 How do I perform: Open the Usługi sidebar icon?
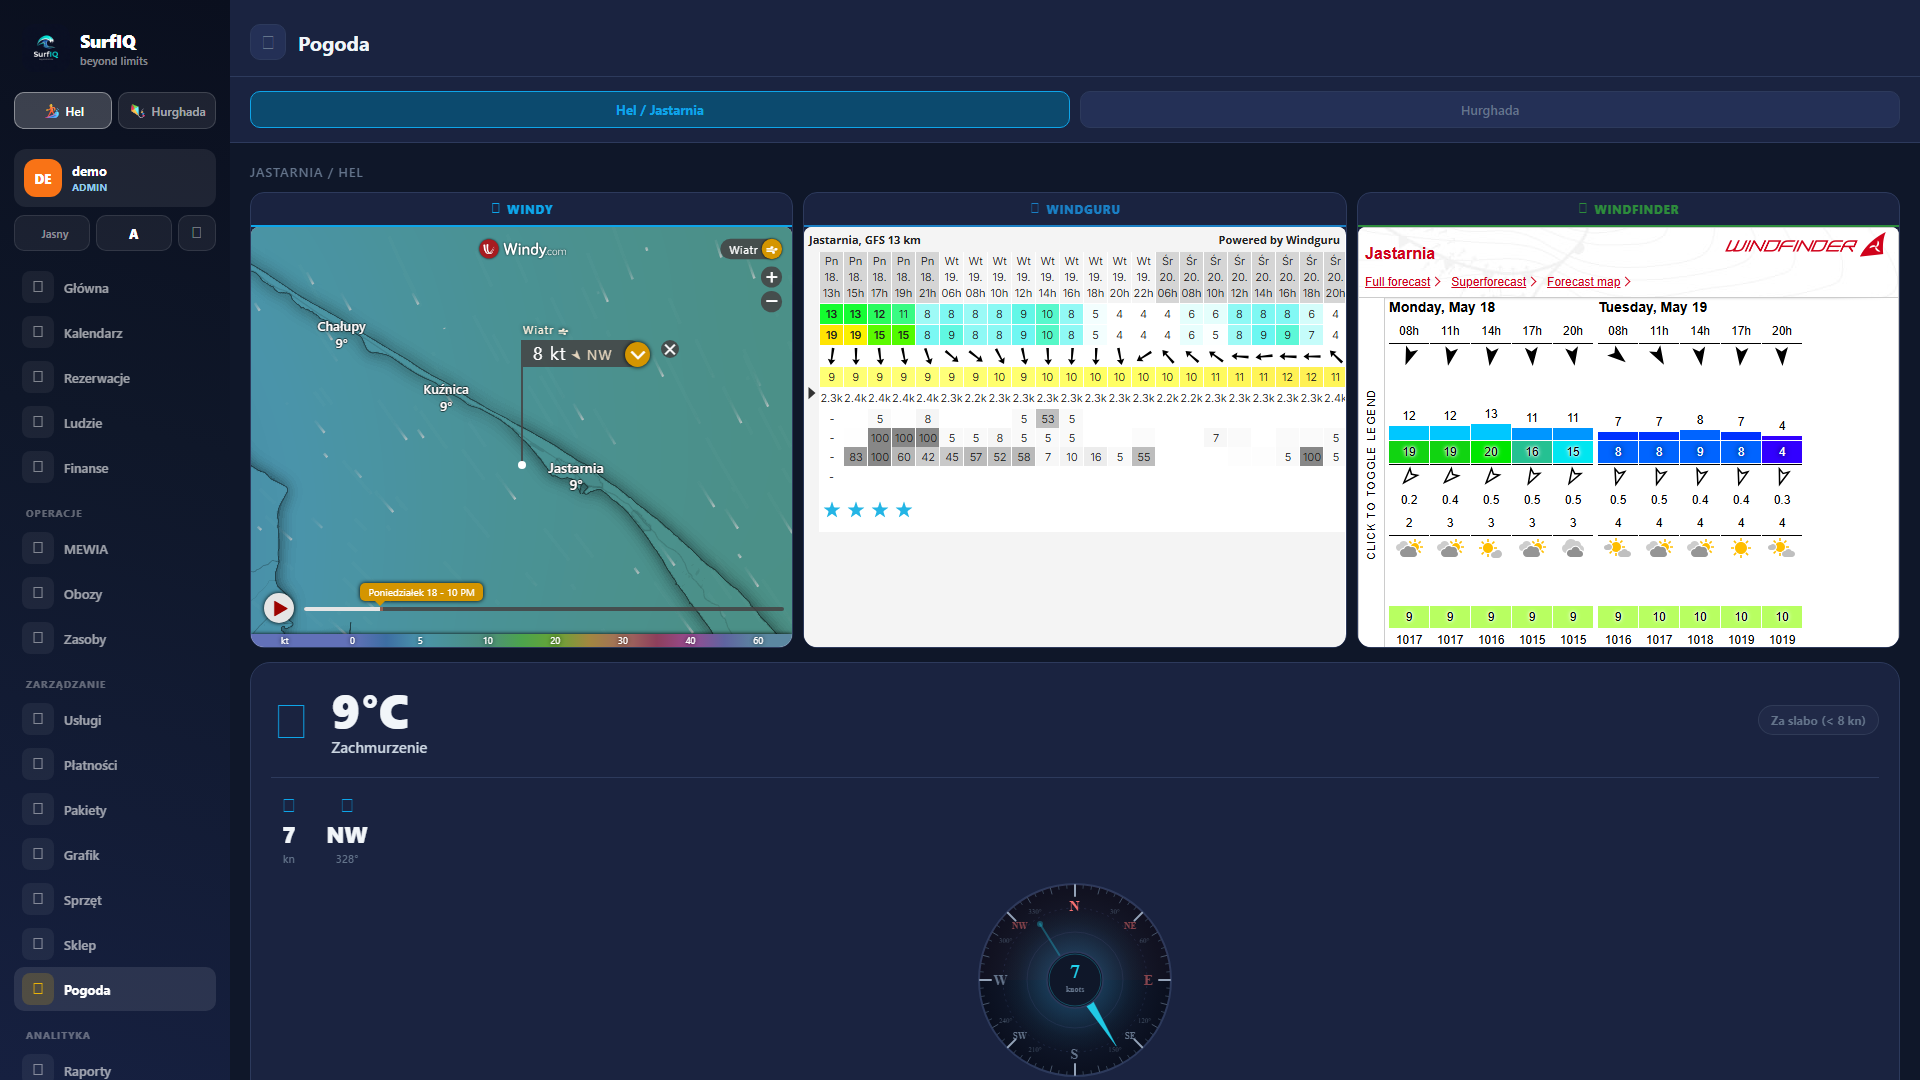pyautogui.click(x=38, y=719)
